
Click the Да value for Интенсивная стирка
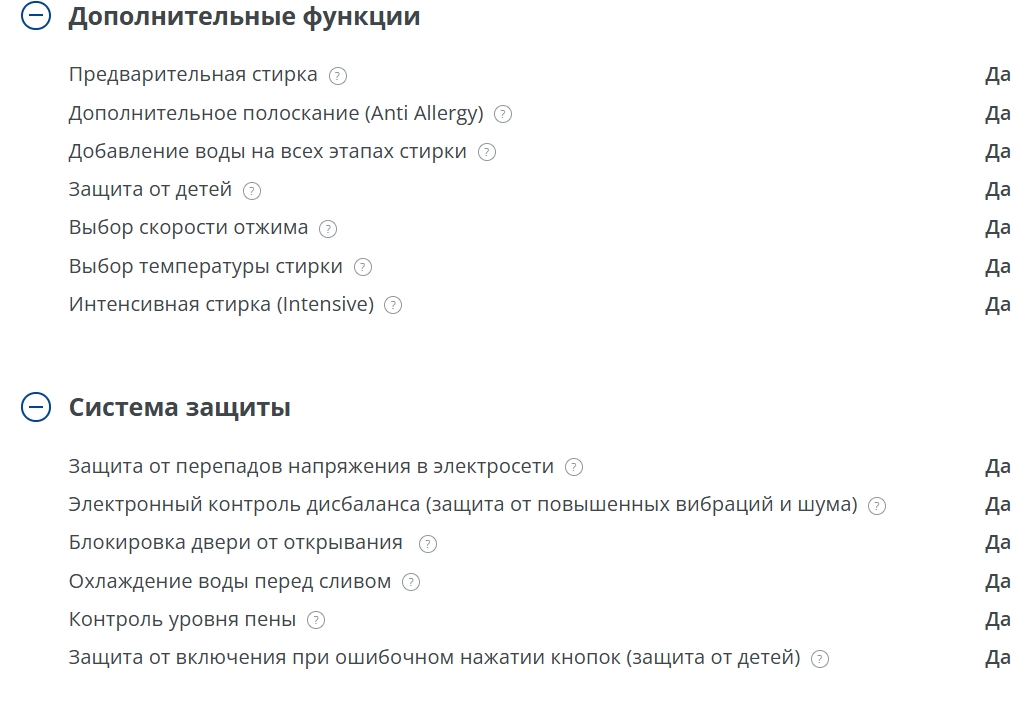[997, 305]
